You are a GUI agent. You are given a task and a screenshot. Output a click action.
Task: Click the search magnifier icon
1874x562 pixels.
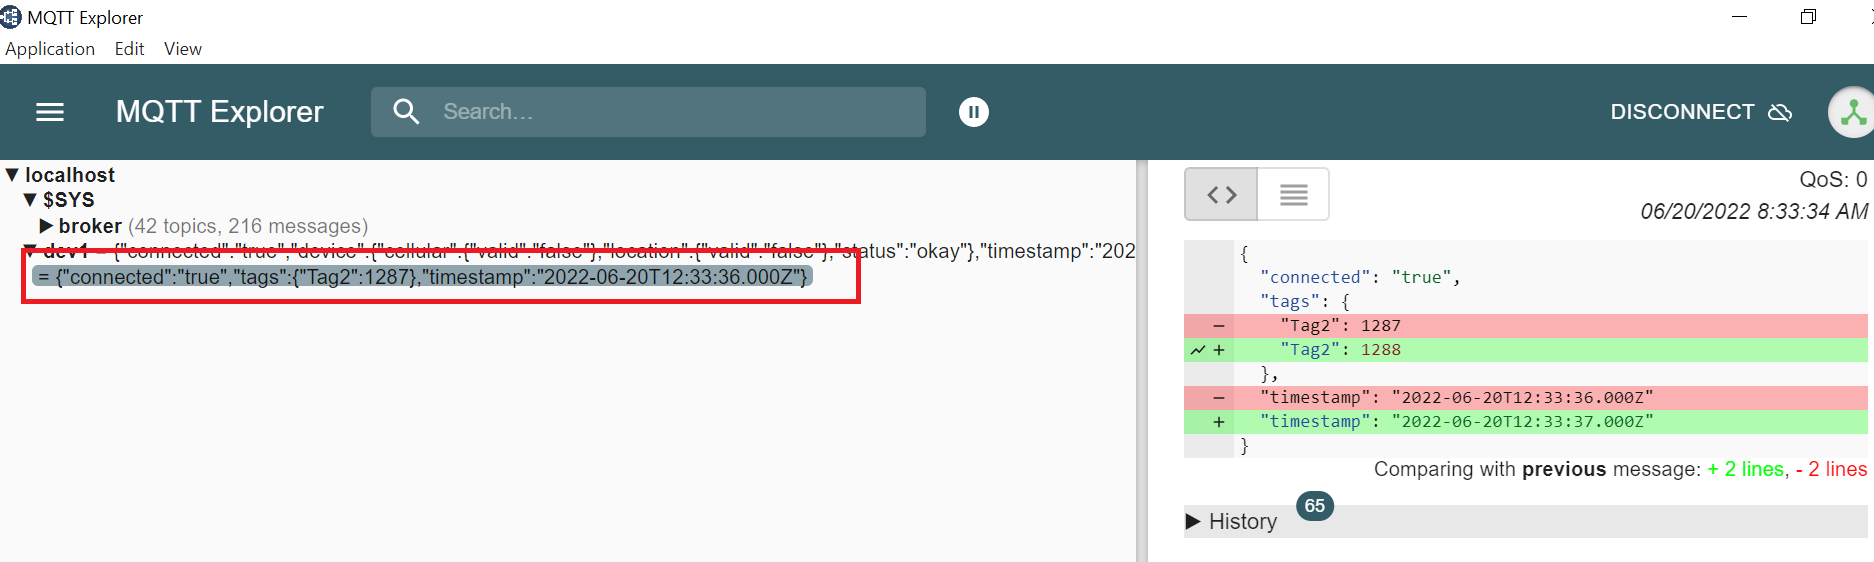[x=406, y=111]
